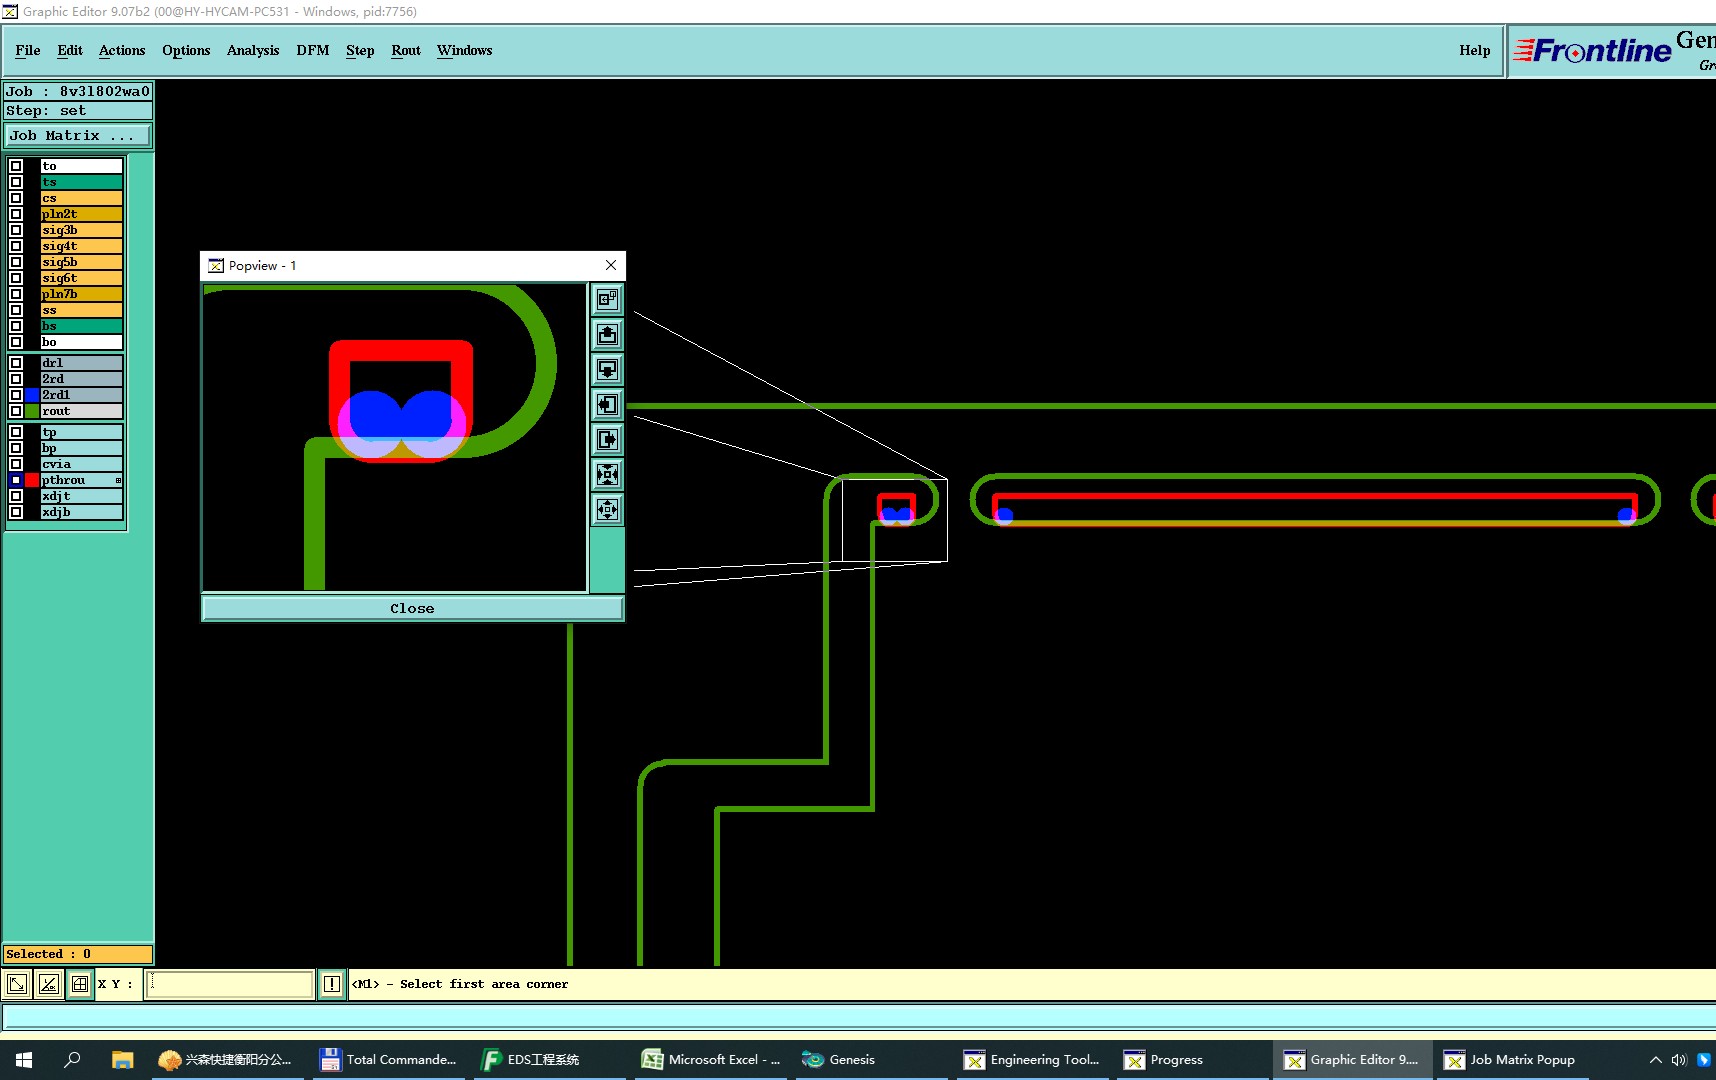Switch to Total Commander in taskbar
This screenshot has height=1080, width=1716.
click(x=388, y=1060)
